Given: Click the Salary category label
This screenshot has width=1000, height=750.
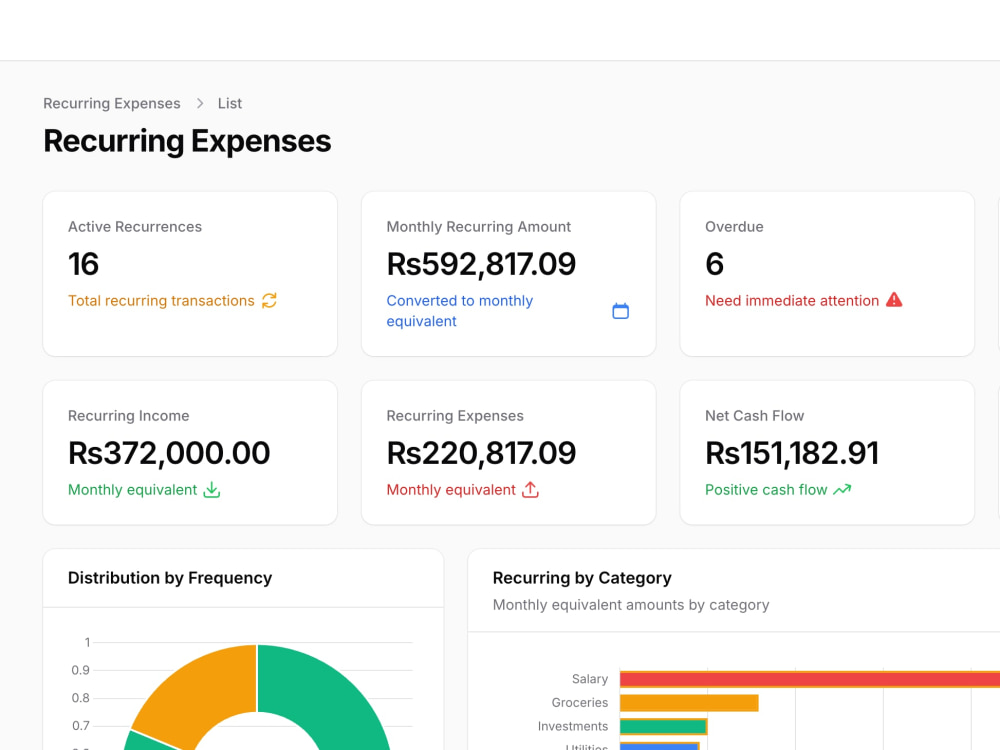Looking at the screenshot, I should point(590,679).
